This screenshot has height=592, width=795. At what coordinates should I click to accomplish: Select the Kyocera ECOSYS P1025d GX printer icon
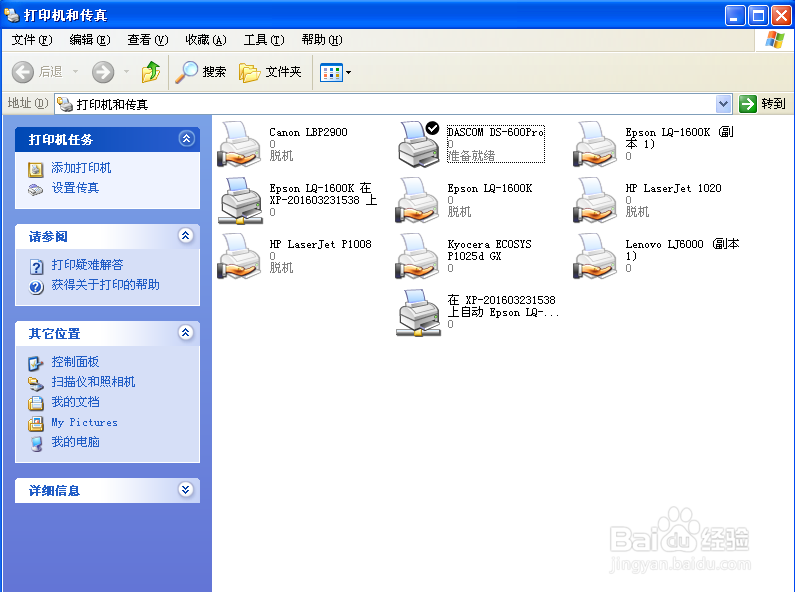(x=417, y=256)
